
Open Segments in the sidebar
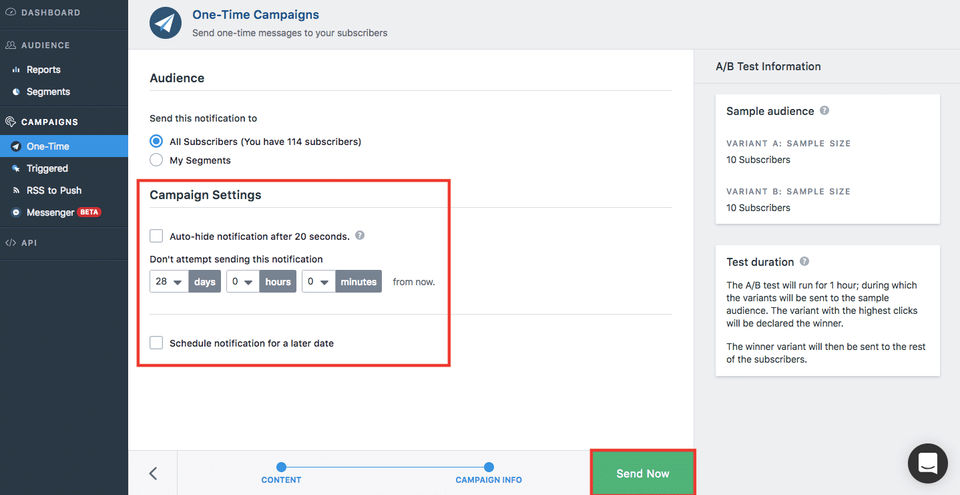[x=48, y=92]
